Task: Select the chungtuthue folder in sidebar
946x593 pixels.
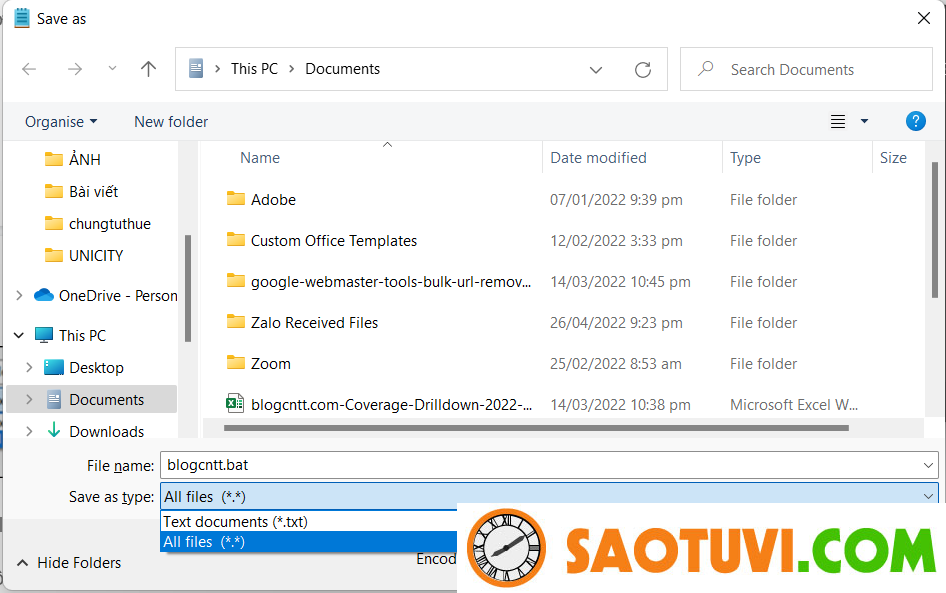Action: pos(98,224)
